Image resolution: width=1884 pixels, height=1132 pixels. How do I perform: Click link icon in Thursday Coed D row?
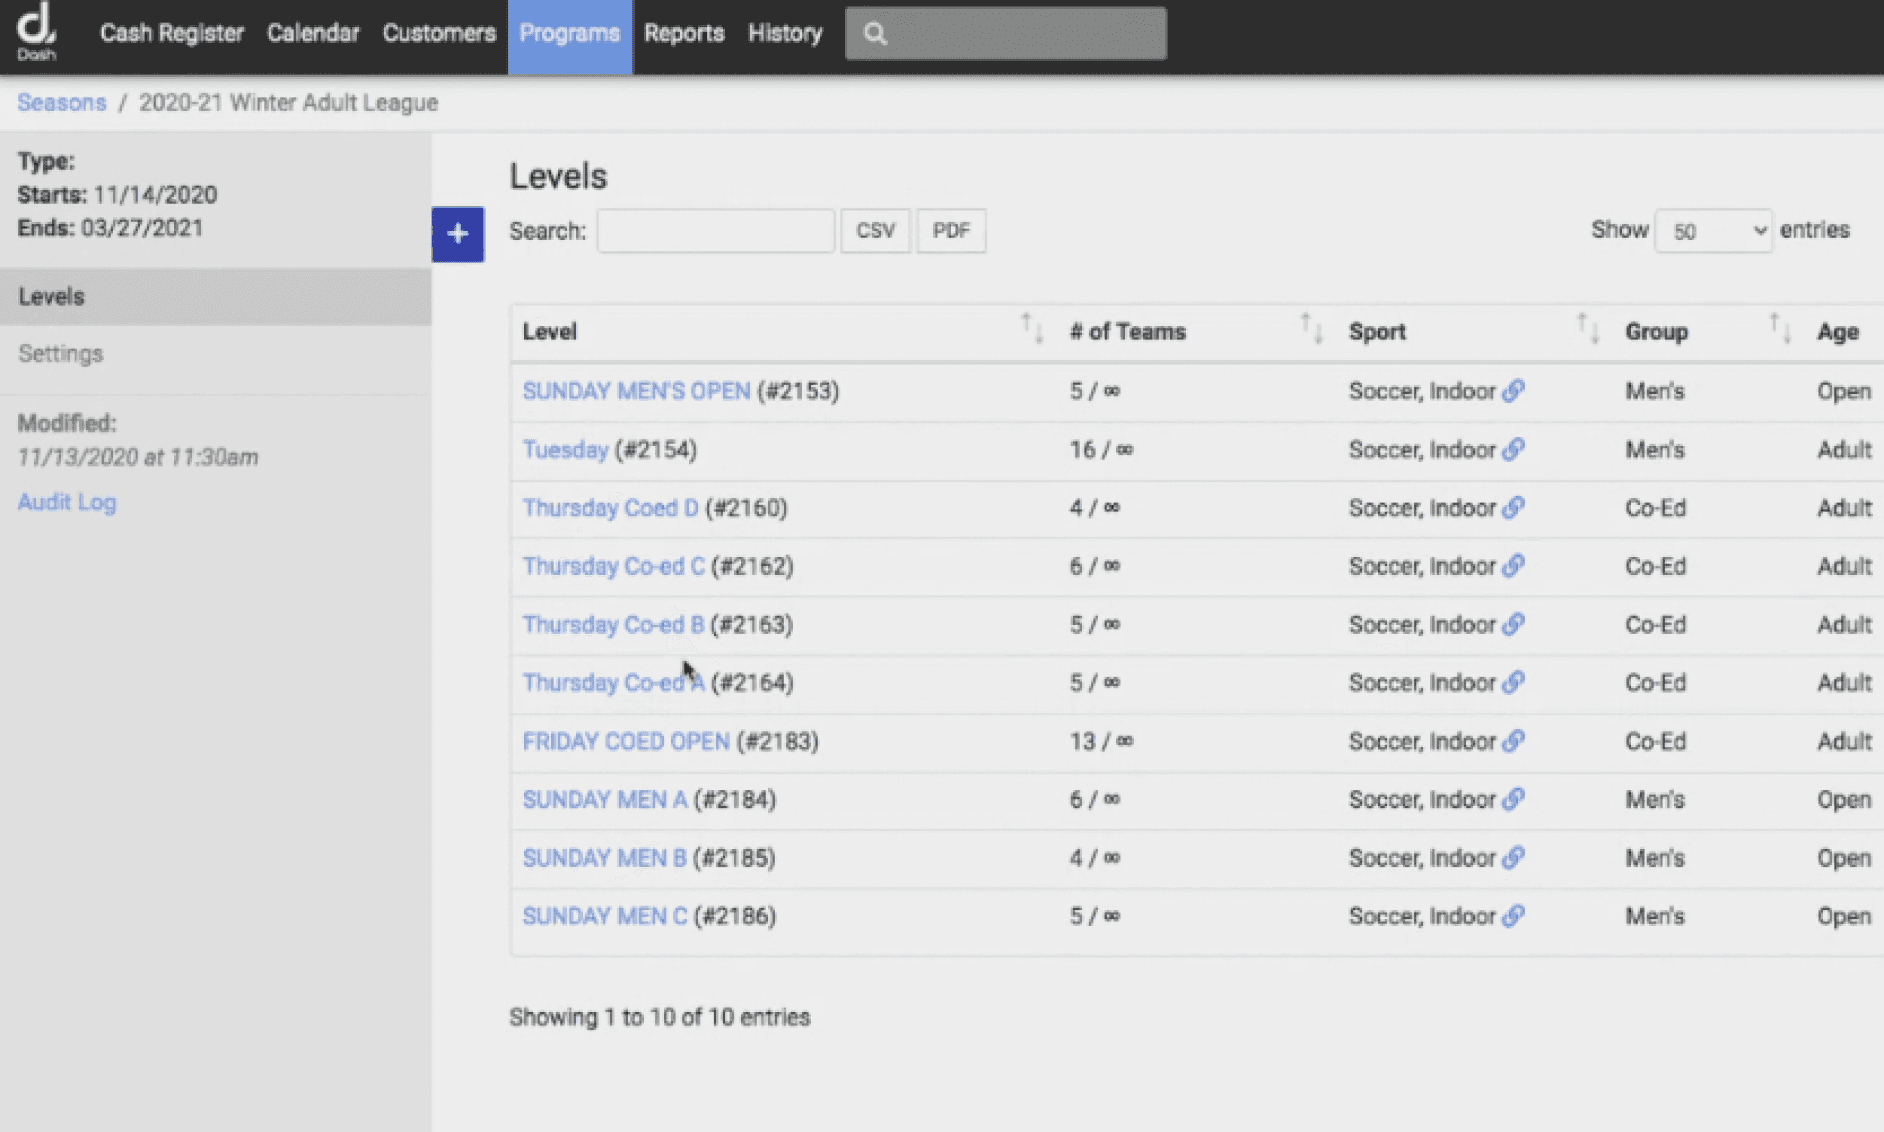(1513, 508)
